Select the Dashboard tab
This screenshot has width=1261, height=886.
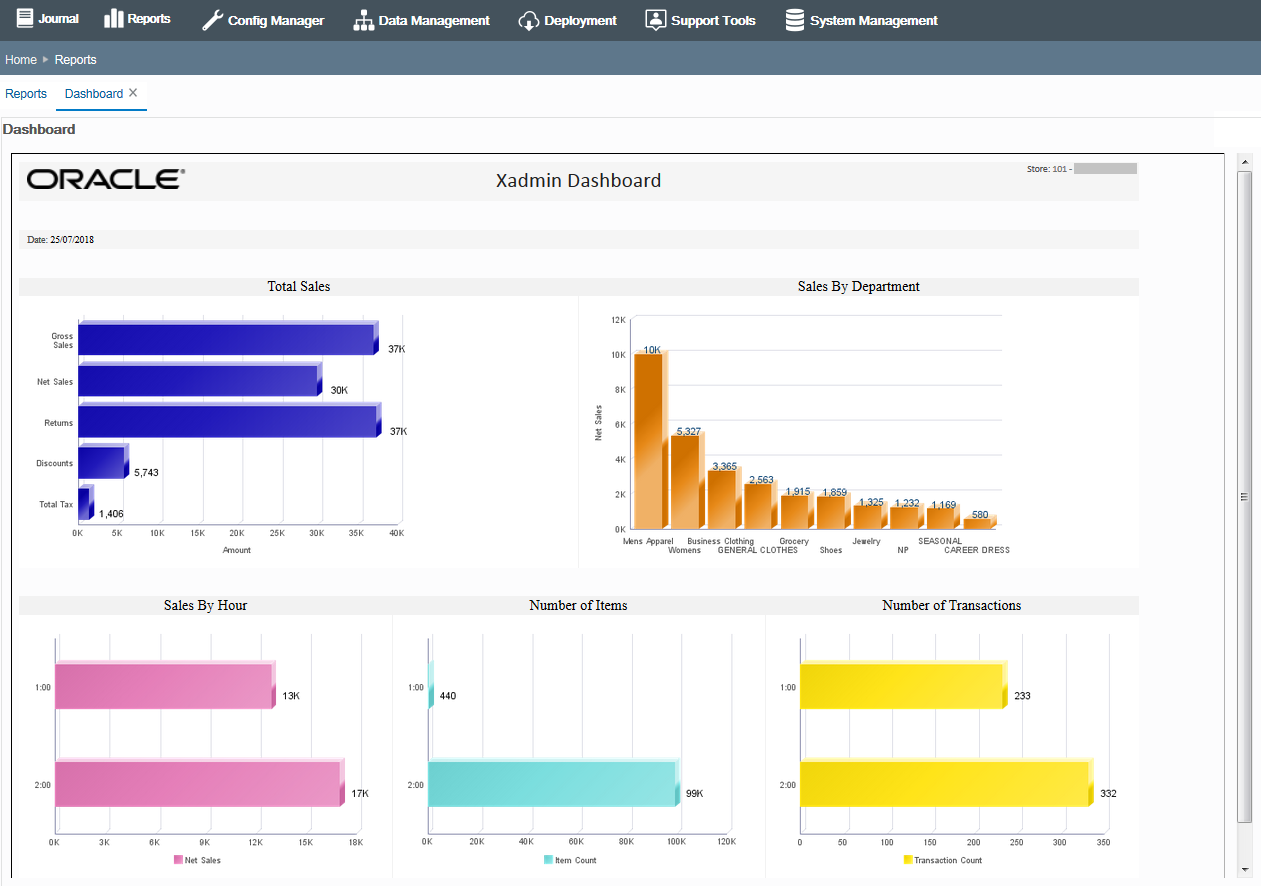coord(93,93)
